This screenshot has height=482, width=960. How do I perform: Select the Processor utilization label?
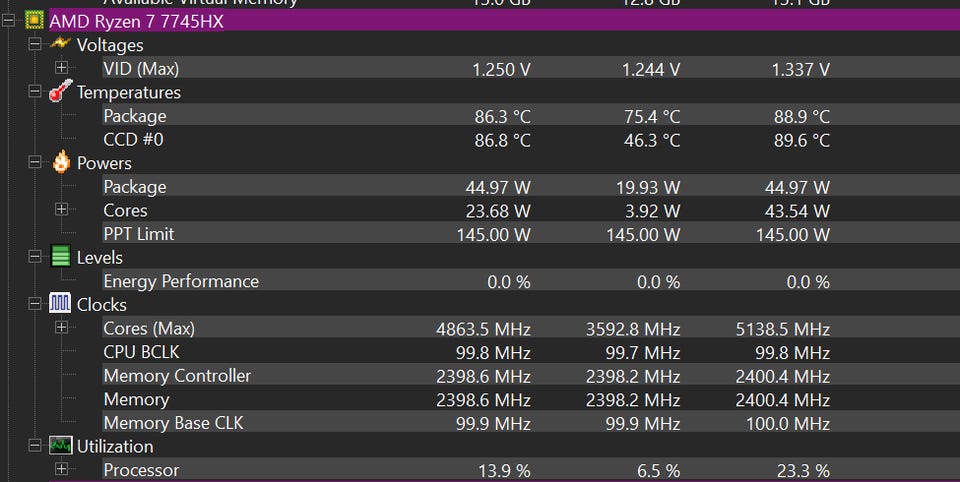coord(141,470)
